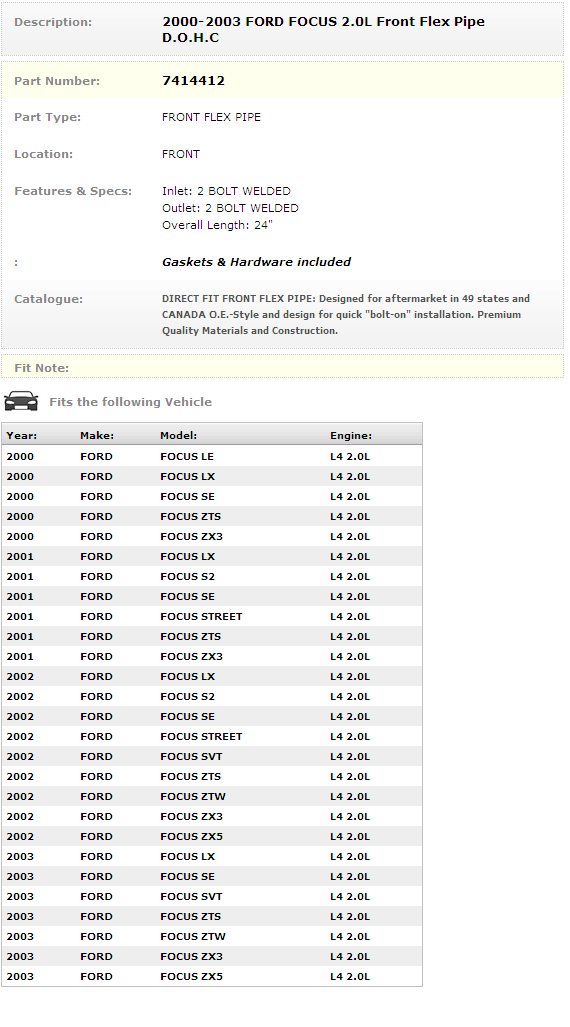
Task: Click Gaskets & Hardware included text
Action: pos(256,262)
